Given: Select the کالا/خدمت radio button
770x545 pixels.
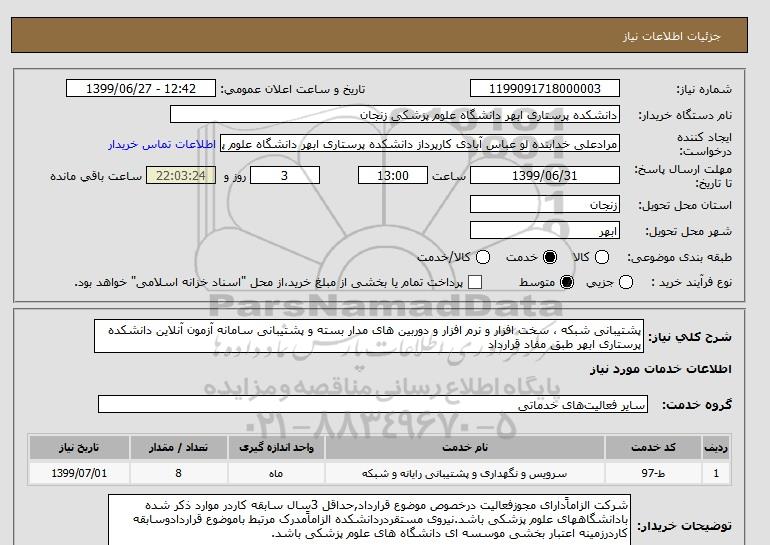Looking at the screenshot, I should [x=483, y=257].
